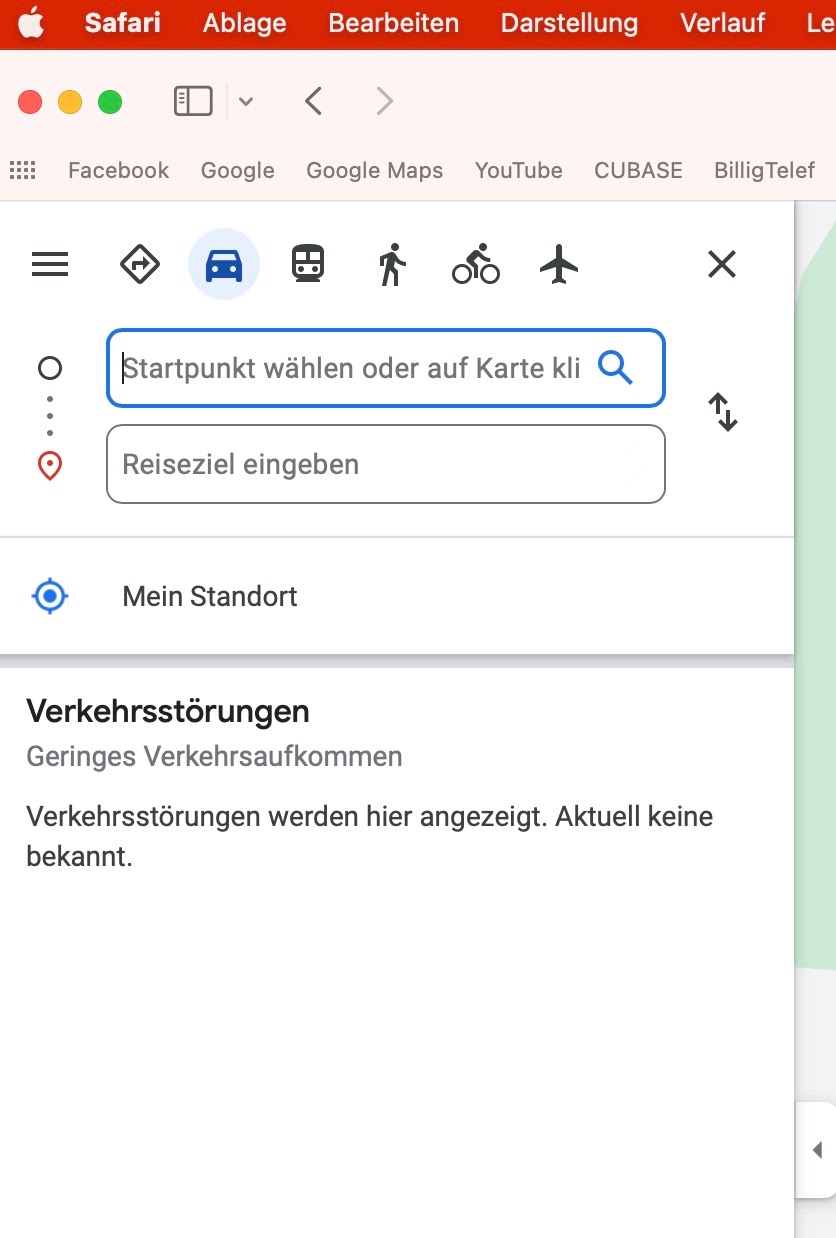
Task: Open the CUBASE bookmark
Action: click(x=638, y=170)
